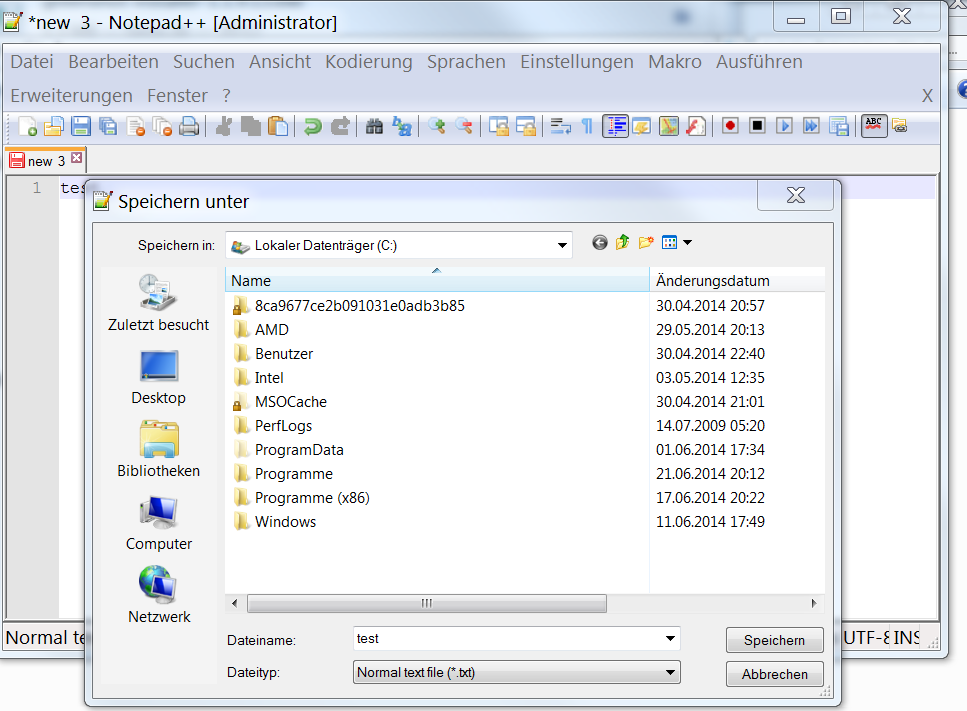
Task: Click the Run macro multiple times icon
Action: (812, 126)
